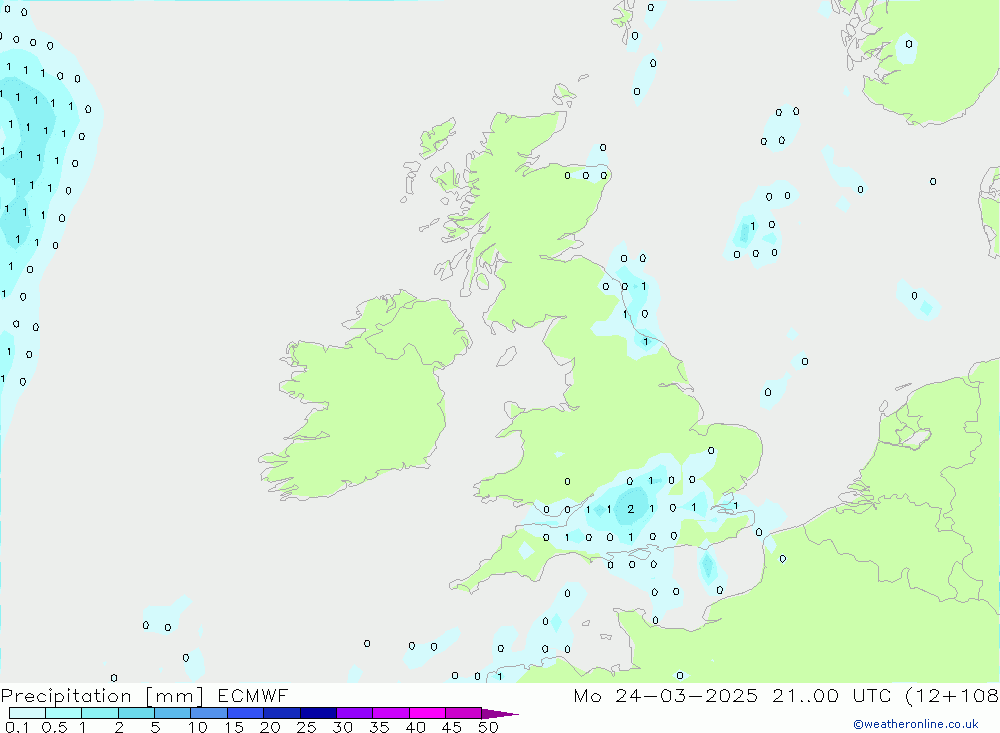Click the above-50 arrow tip of legend
This screenshot has width=1000, height=733.
(500, 713)
